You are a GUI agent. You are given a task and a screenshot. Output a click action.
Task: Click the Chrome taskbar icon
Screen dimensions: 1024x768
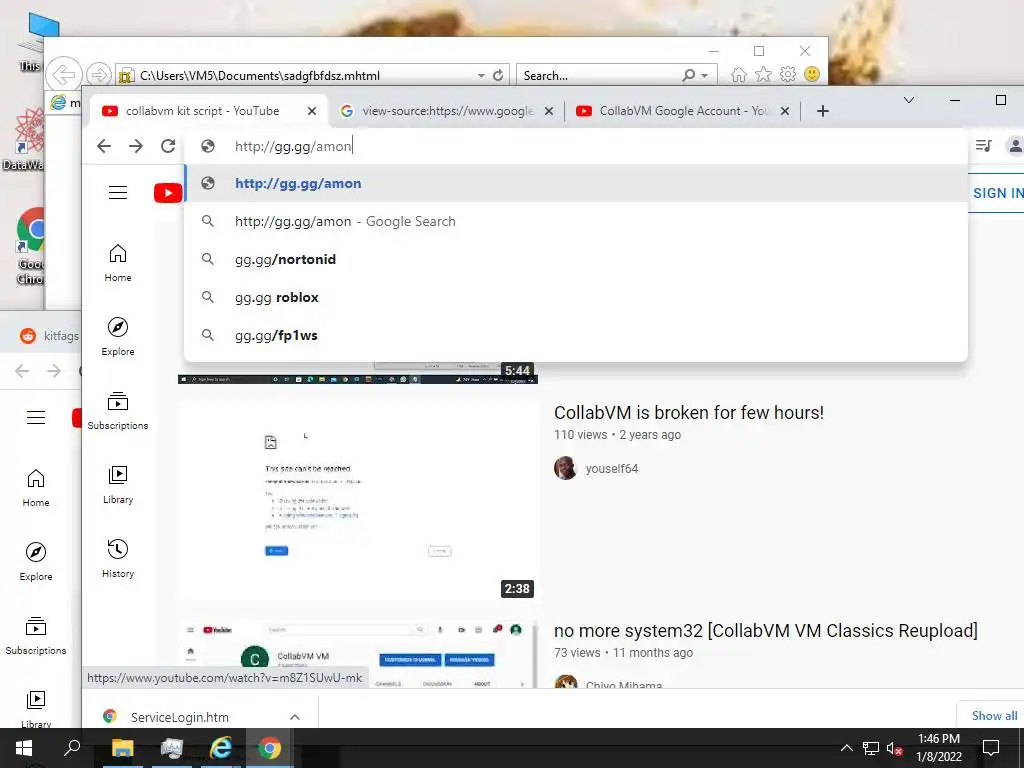click(x=270, y=748)
